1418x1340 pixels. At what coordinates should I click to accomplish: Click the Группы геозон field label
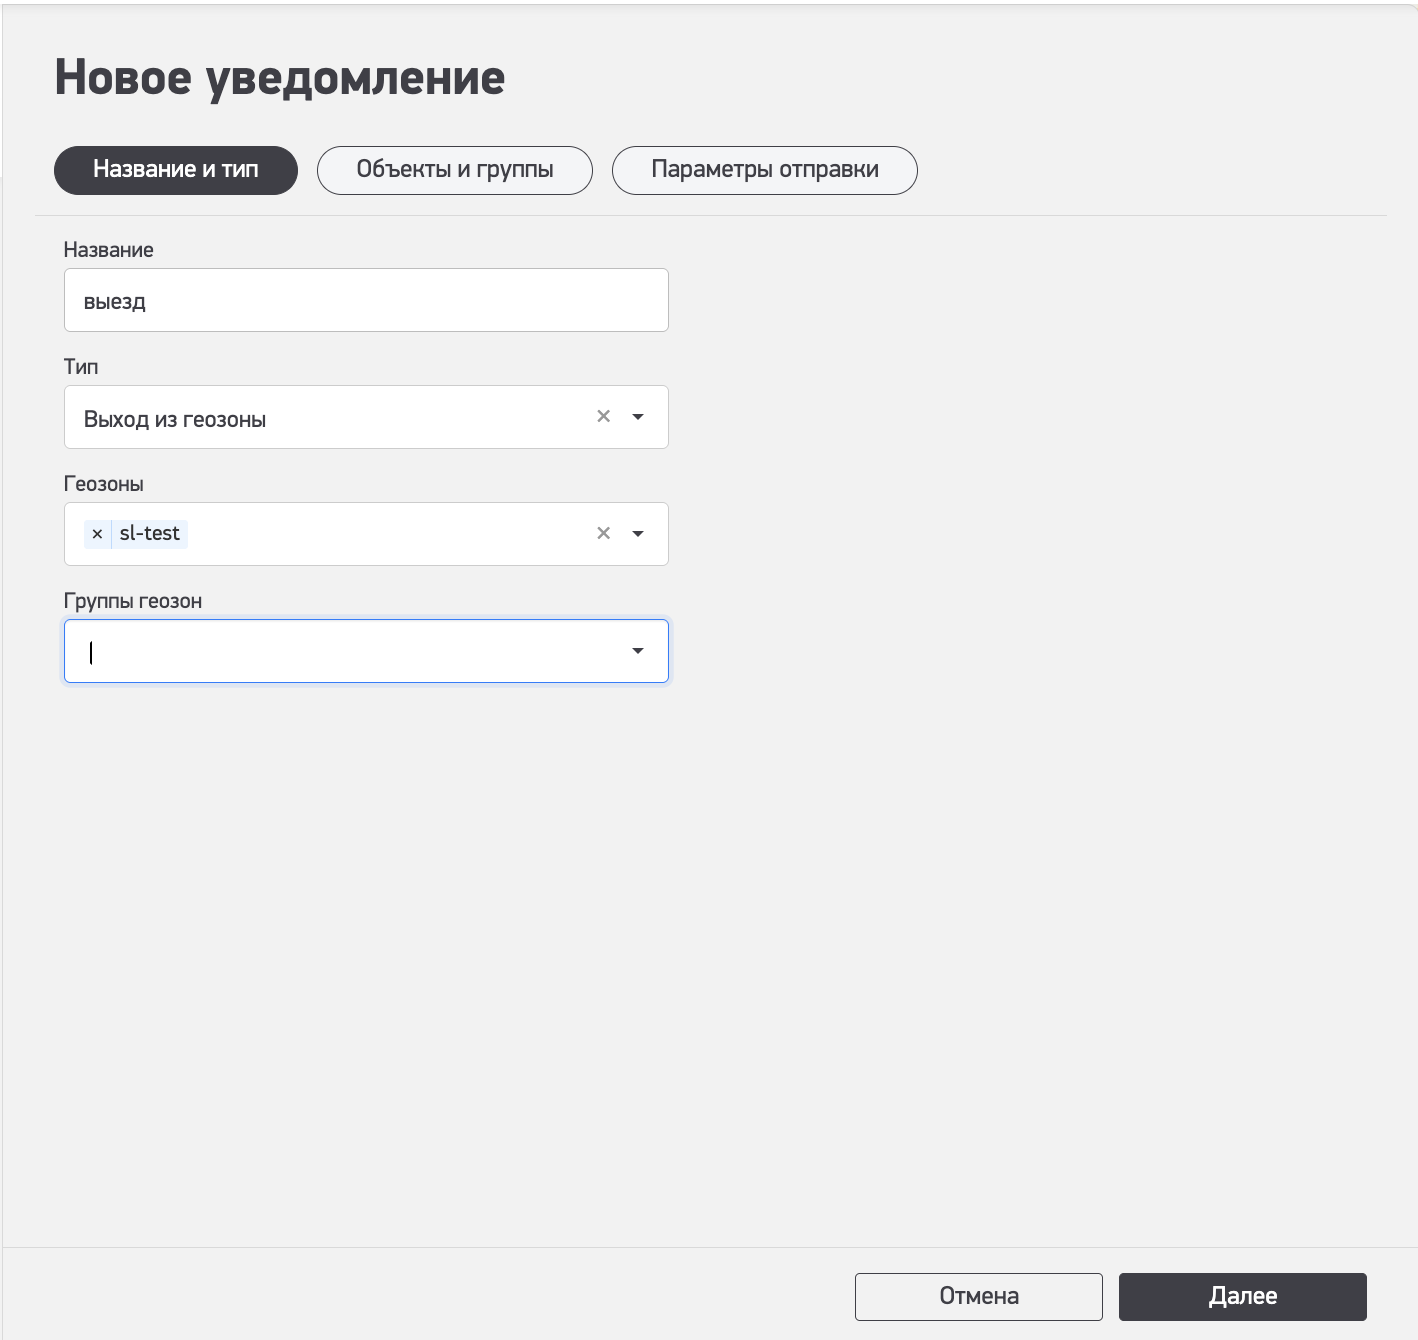132,601
